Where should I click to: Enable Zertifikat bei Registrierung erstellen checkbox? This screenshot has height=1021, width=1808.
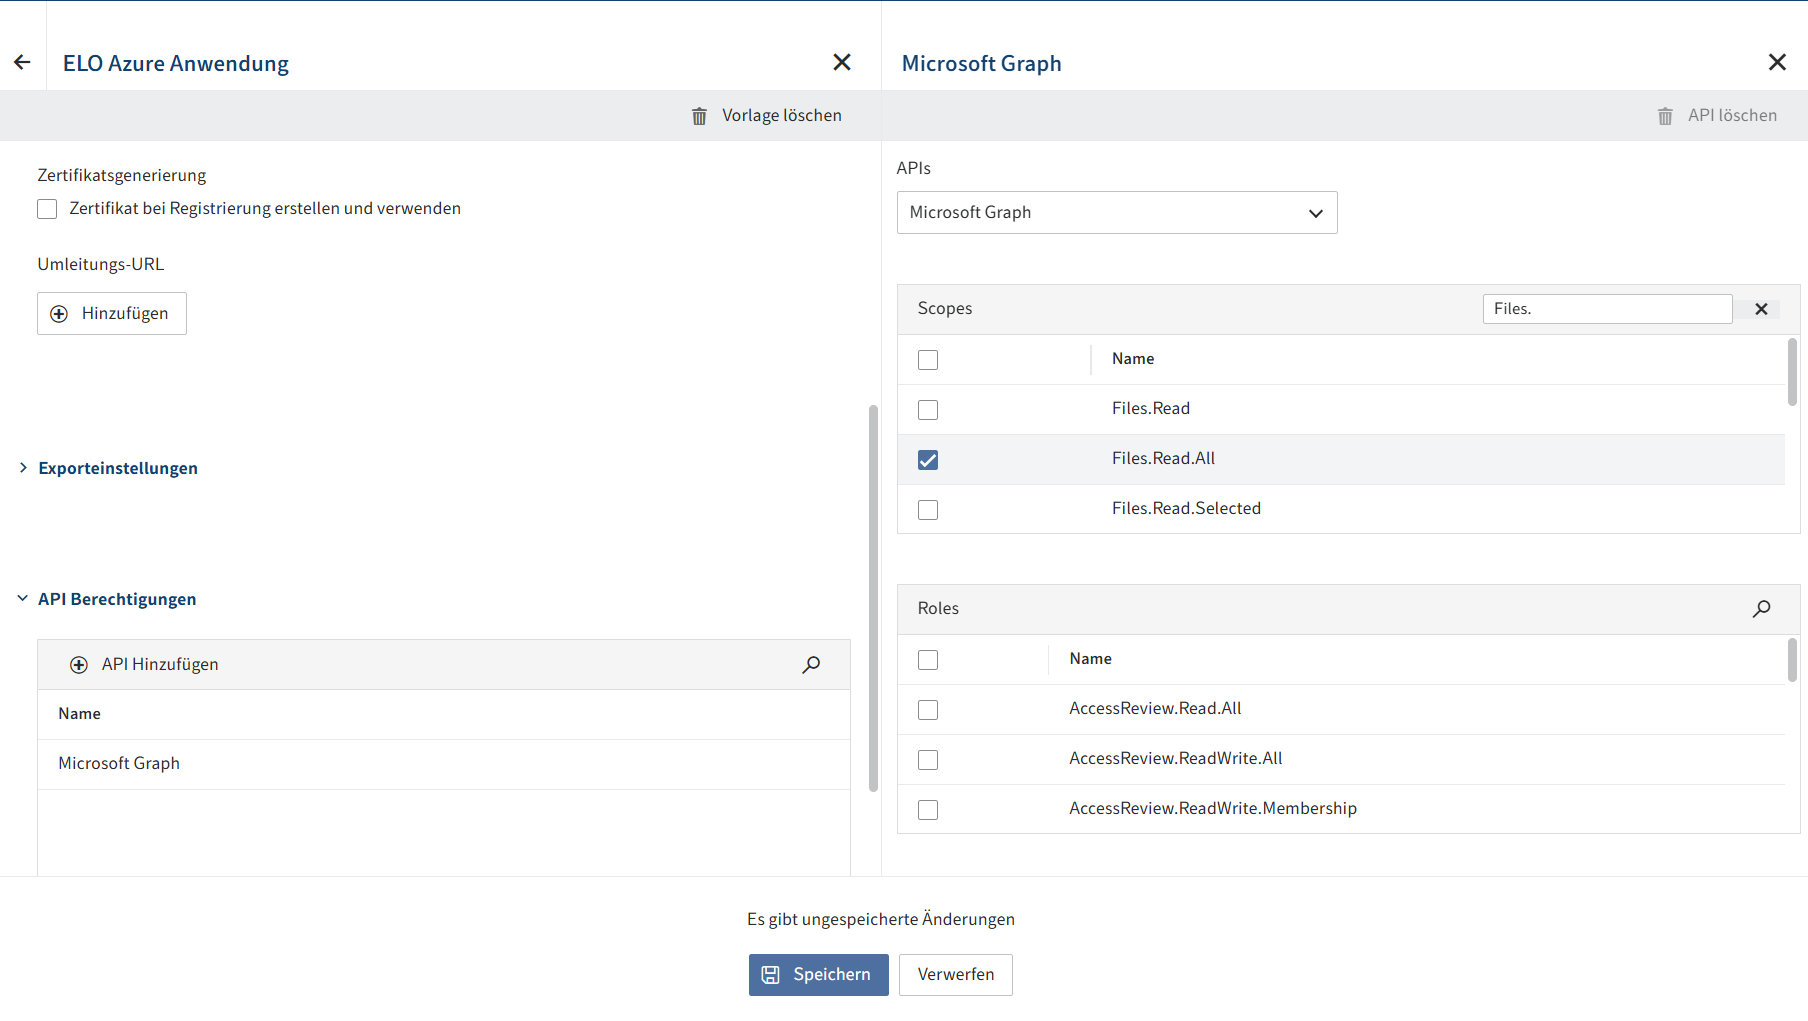click(x=47, y=209)
